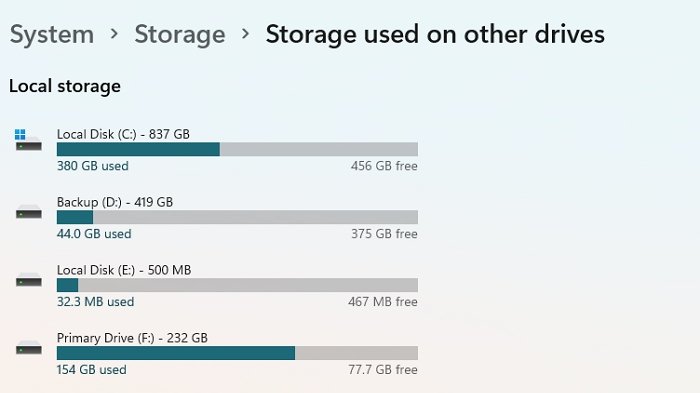Click the 380 GB used label
This screenshot has width=700, height=393.
click(x=93, y=166)
